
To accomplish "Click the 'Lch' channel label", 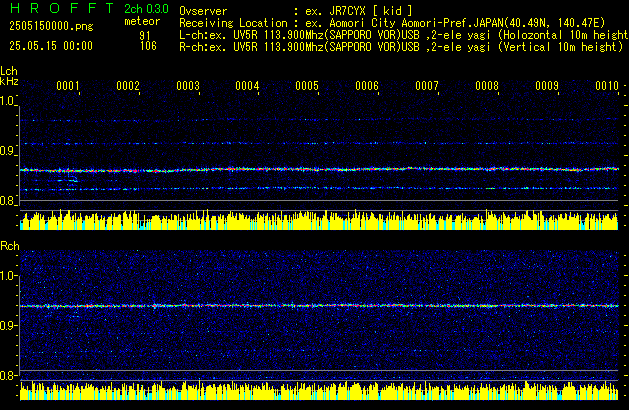I will click(9, 71).
